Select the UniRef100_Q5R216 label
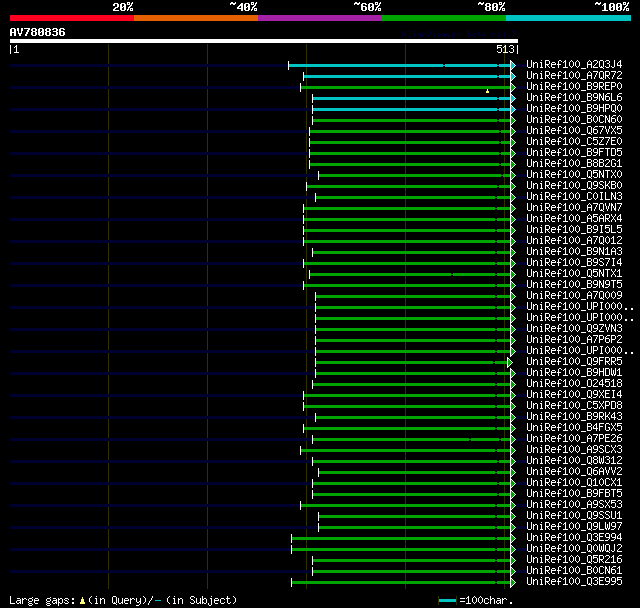Viewport: 640px width, 608px height. coord(574,560)
